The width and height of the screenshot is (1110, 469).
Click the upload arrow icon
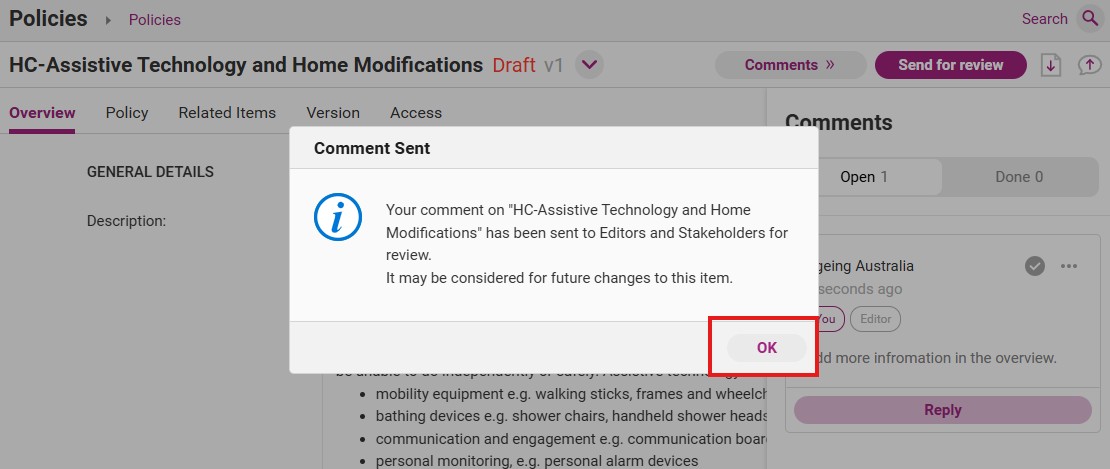(1089, 65)
